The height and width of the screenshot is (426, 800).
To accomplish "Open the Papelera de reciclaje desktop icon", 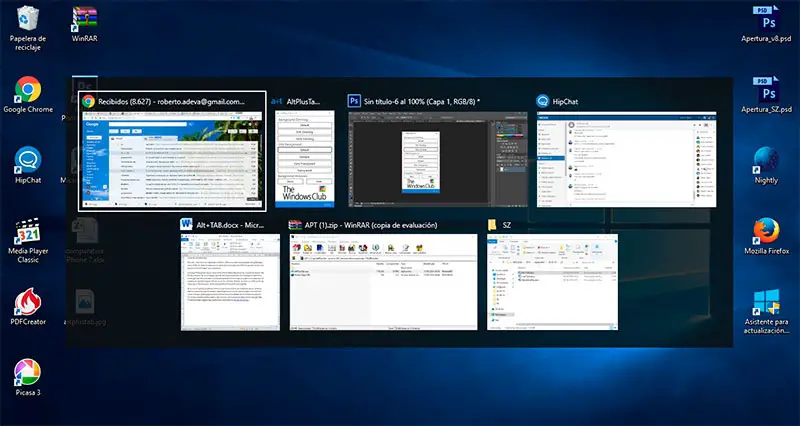I will click(28, 28).
